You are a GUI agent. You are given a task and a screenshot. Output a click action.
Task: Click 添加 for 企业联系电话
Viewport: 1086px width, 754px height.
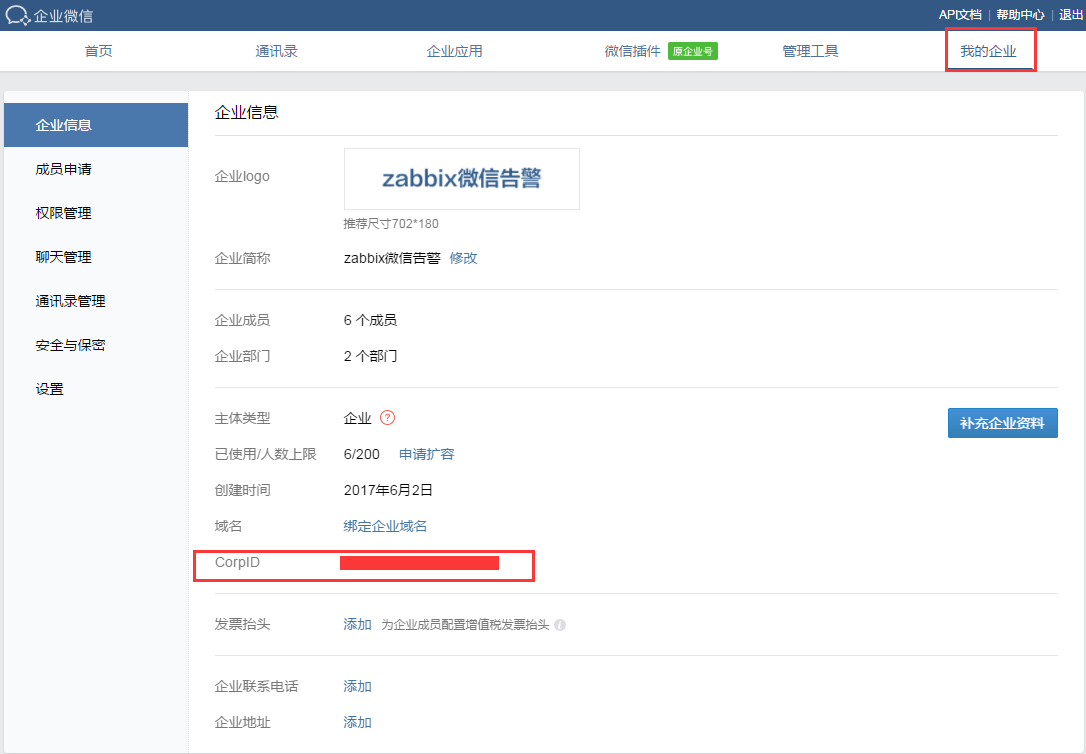(357, 686)
